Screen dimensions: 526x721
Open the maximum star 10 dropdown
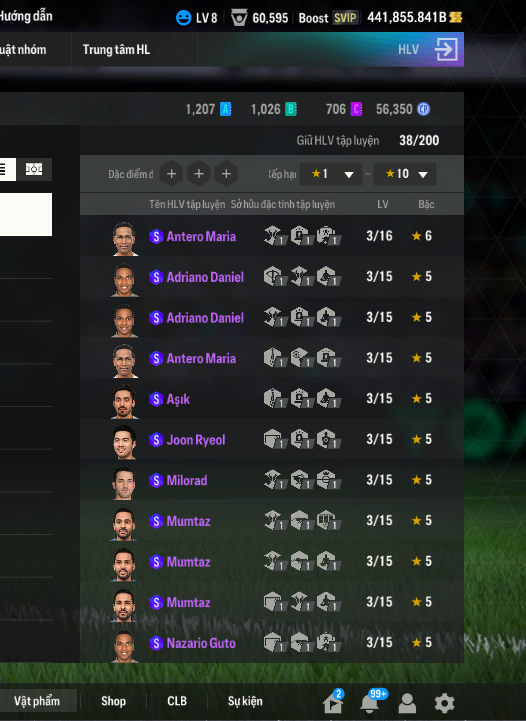(x=405, y=174)
